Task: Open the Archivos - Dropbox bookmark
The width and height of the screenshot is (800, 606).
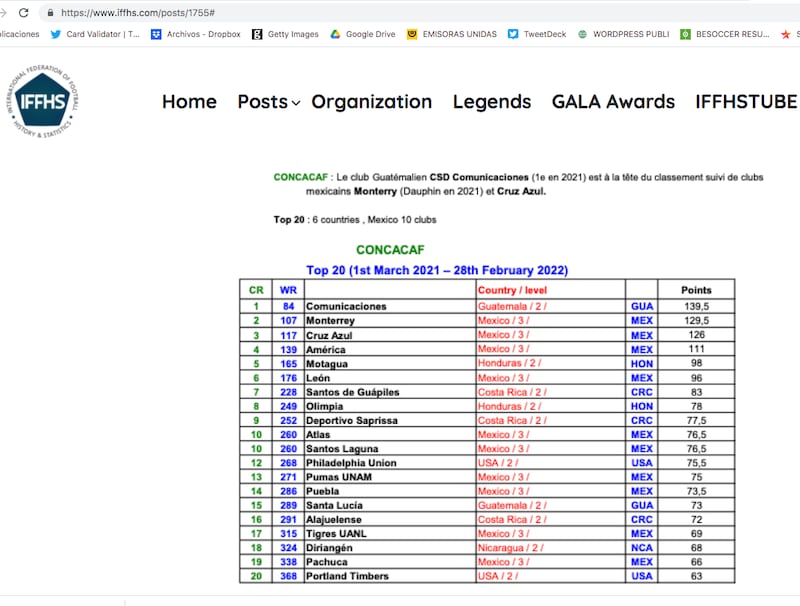Action: (196, 34)
